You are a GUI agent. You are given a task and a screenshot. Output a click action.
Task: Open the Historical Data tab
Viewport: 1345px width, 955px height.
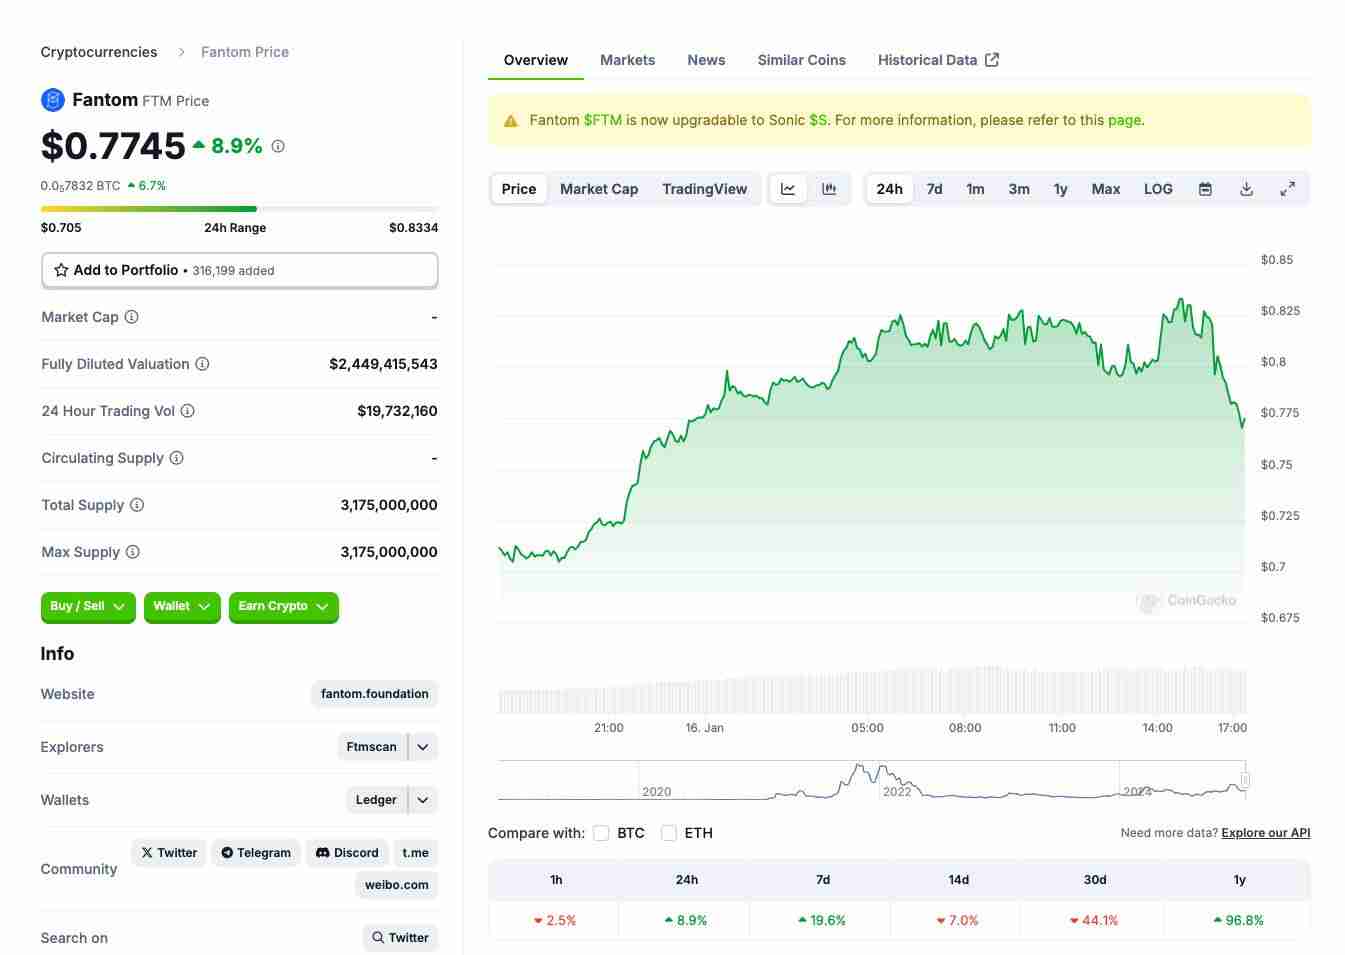tap(937, 60)
